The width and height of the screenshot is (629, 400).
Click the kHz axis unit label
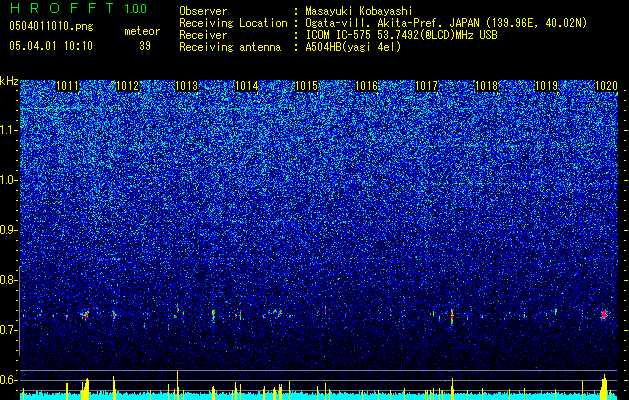click(x=9, y=81)
